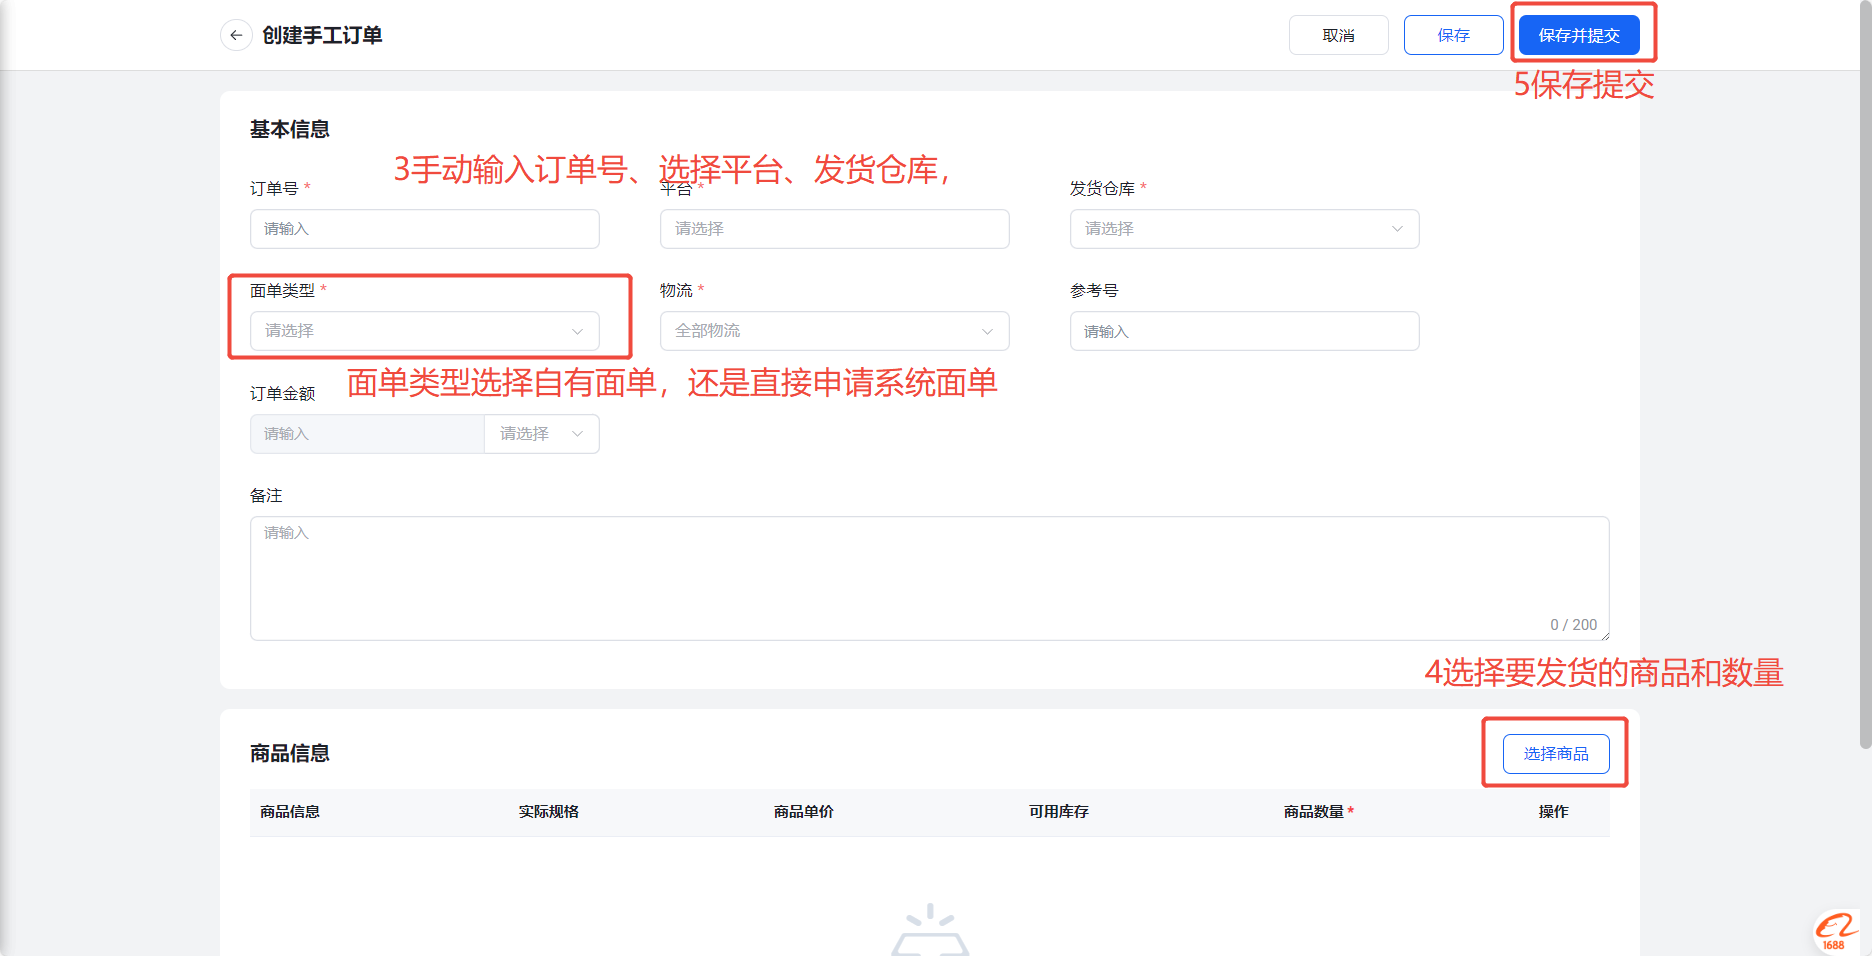Click the 取消 button
Screen dimensions: 1872x956
click(1338, 35)
